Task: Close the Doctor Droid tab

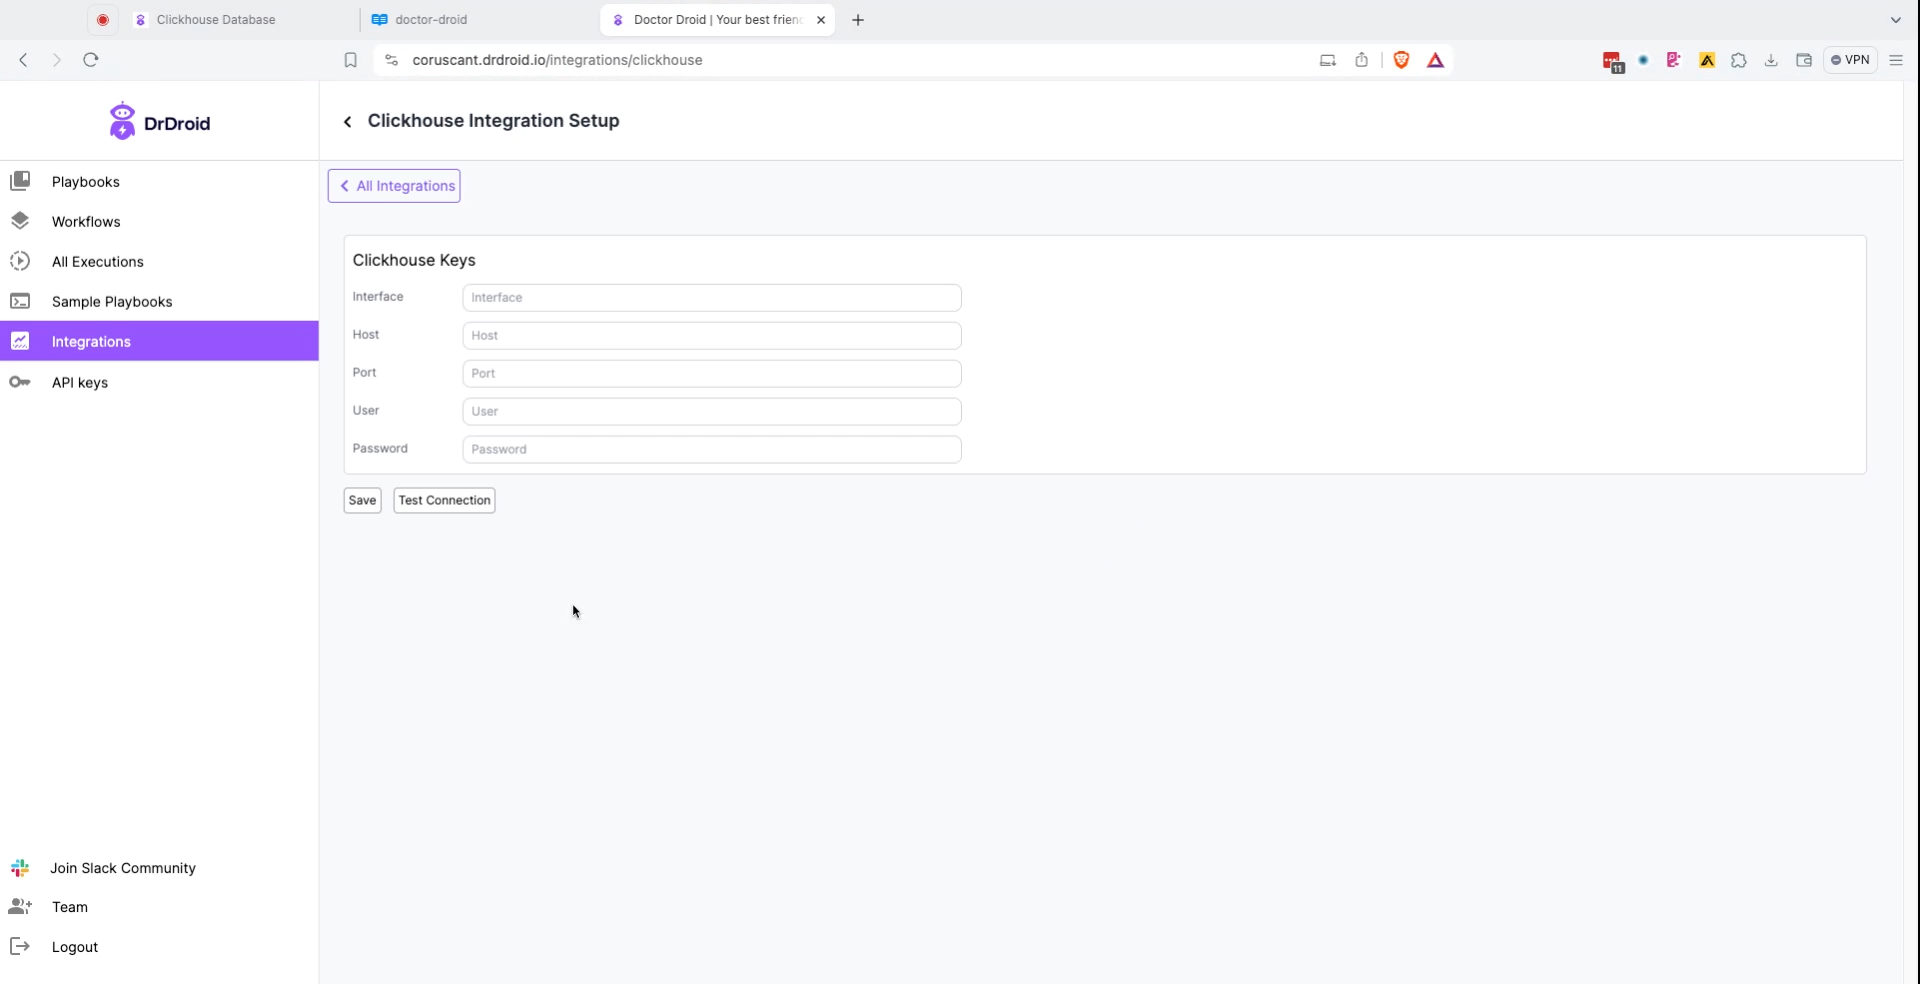Action: coord(821,20)
